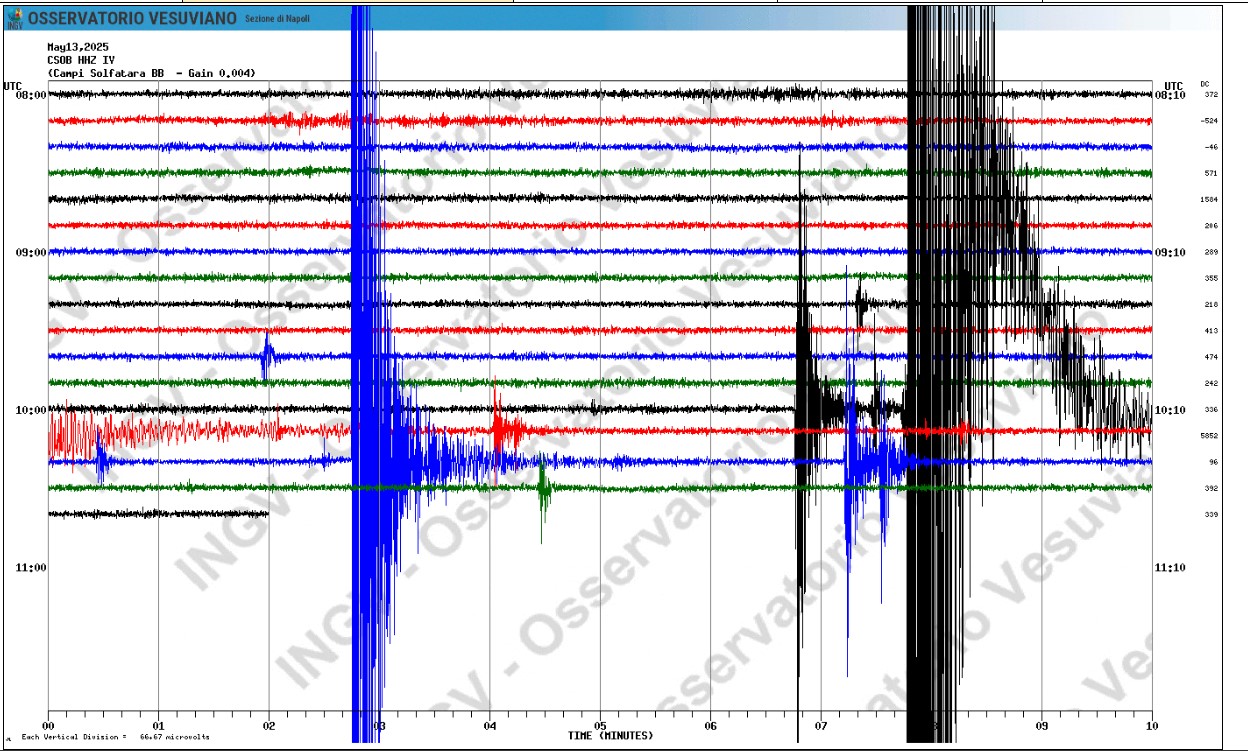Image resolution: width=1248 pixels, height=751 pixels.
Task: Select DC value '336'
Action: pos(1211,409)
